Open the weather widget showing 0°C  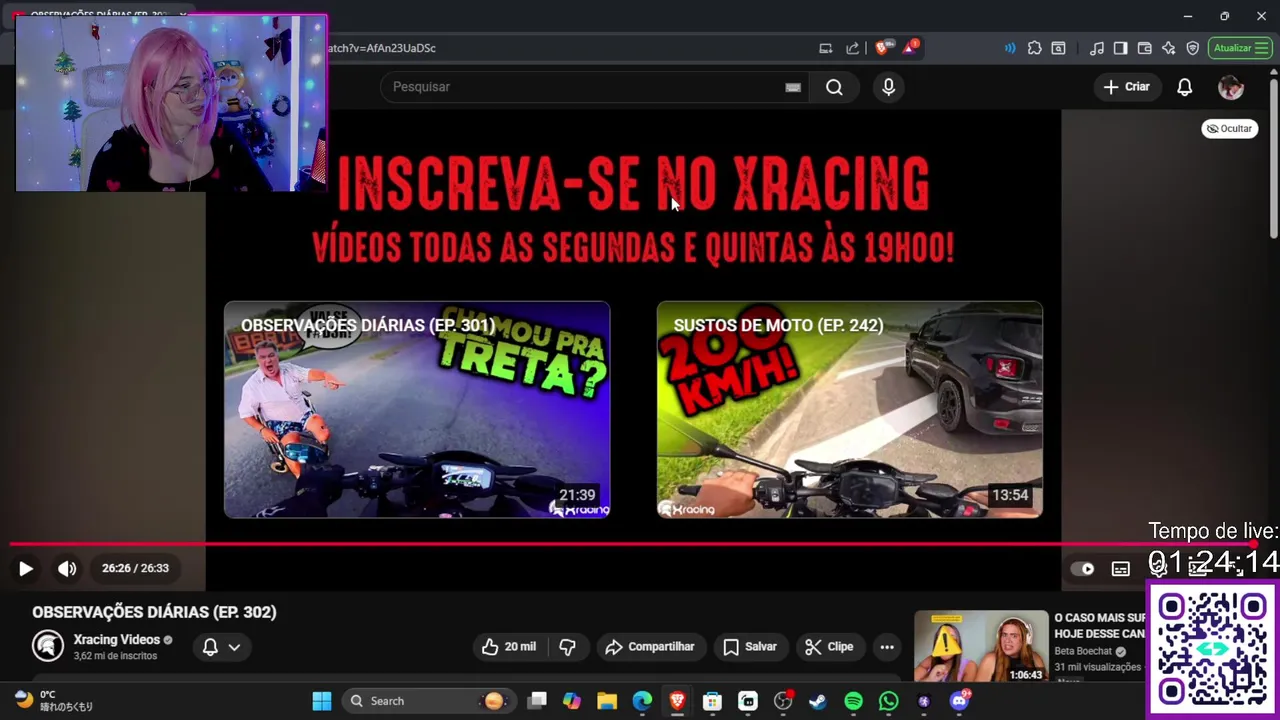click(54, 701)
